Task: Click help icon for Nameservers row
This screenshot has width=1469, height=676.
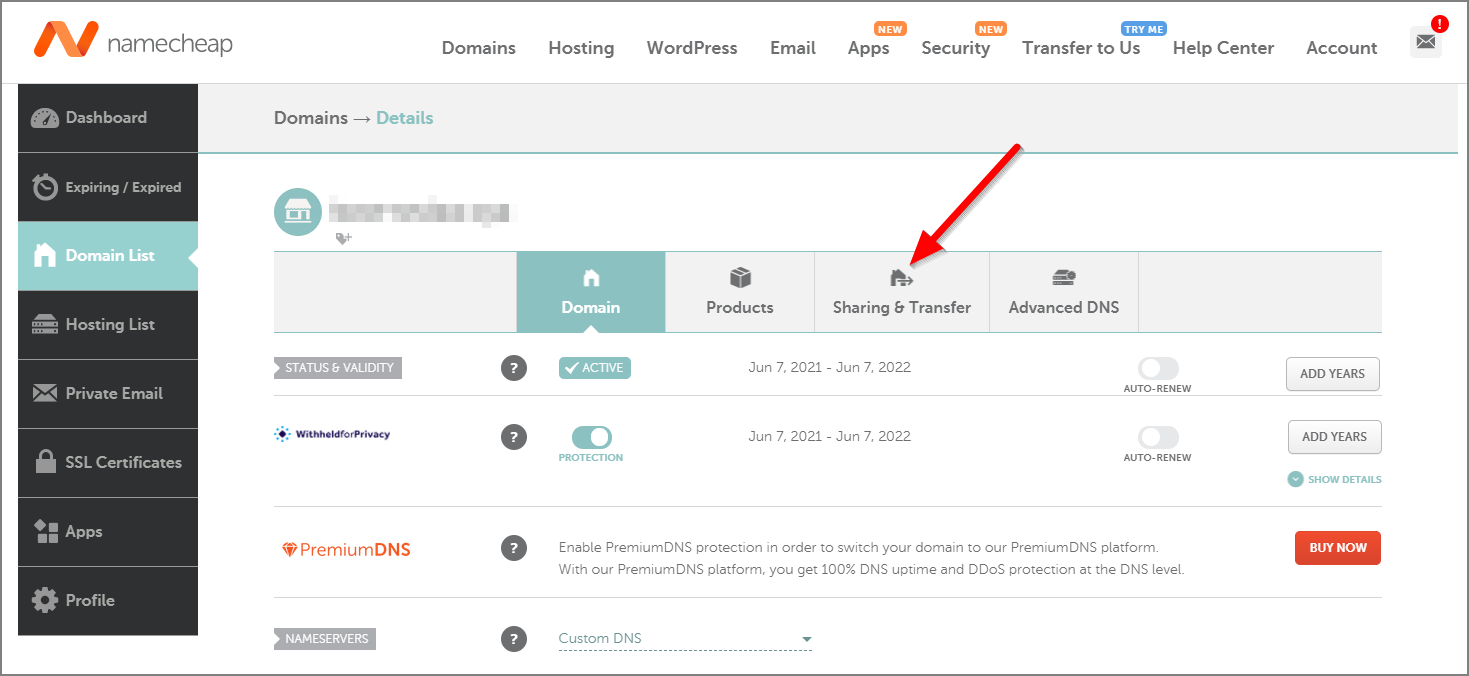Action: pyautogui.click(x=513, y=639)
